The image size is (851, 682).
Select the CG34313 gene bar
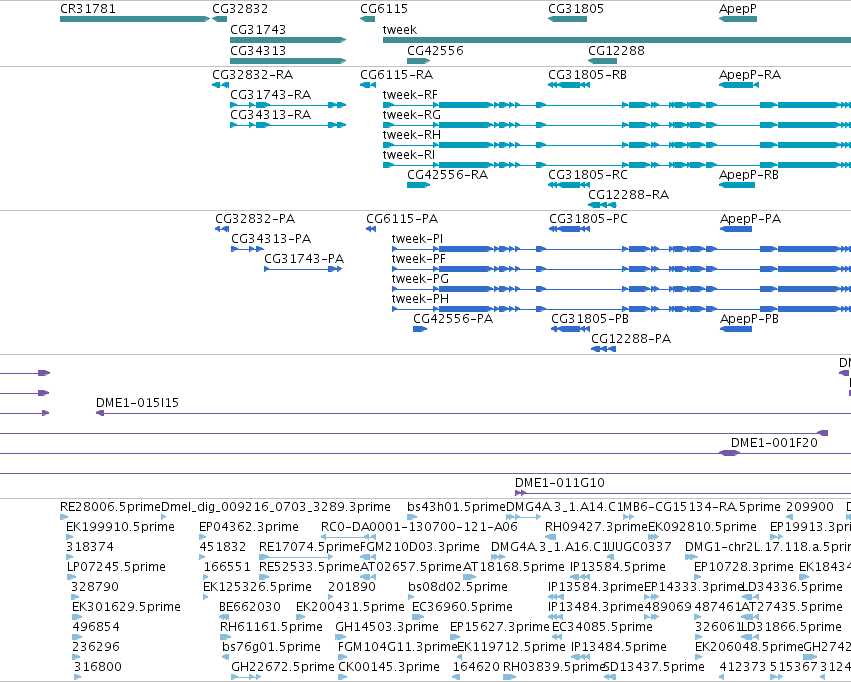pos(288,61)
